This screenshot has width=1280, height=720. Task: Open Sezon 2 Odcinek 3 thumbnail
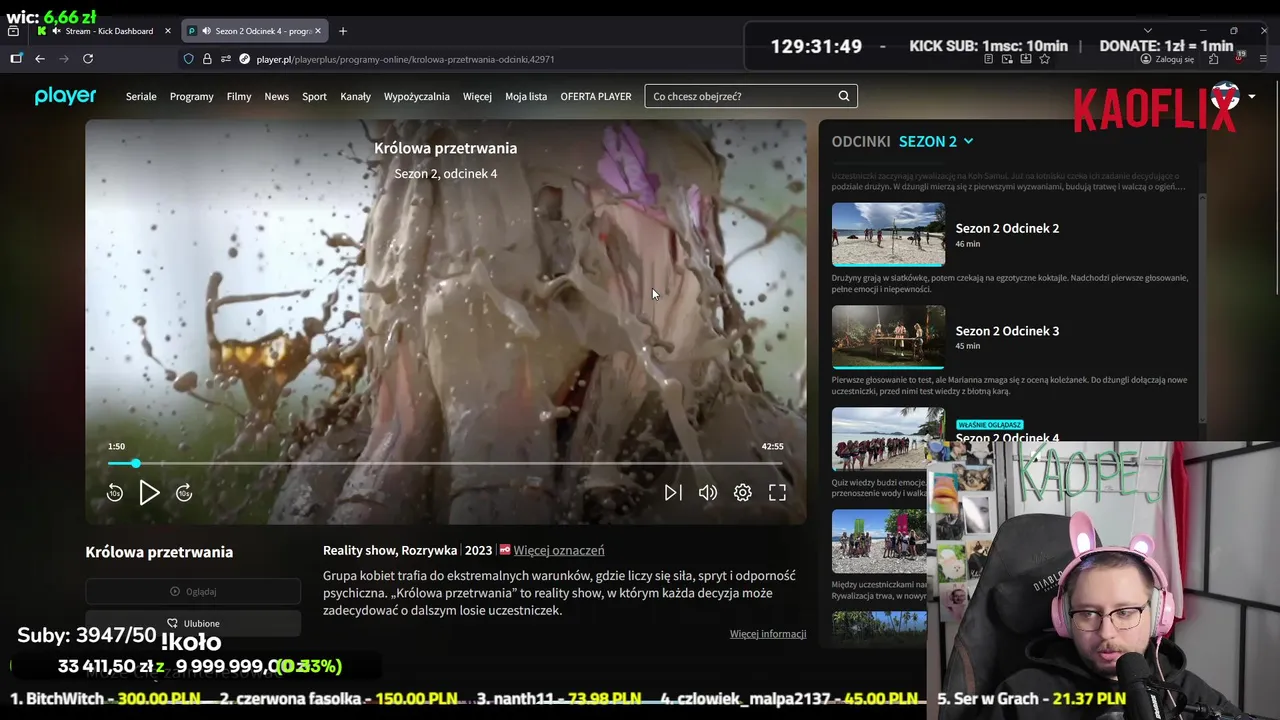[888, 337]
